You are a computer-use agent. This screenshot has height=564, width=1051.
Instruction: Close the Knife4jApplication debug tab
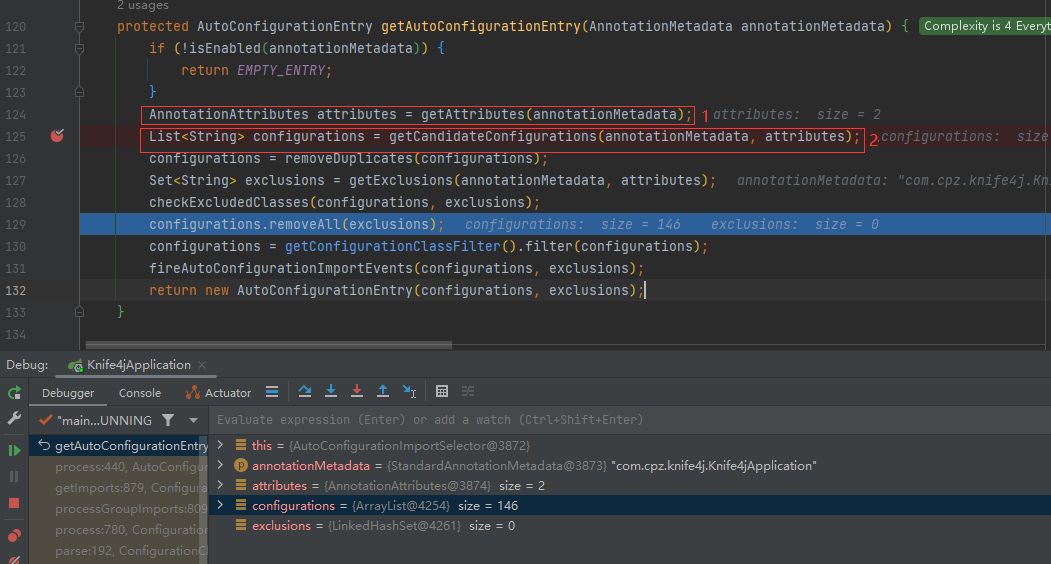pyautogui.click(x=202, y=365)
